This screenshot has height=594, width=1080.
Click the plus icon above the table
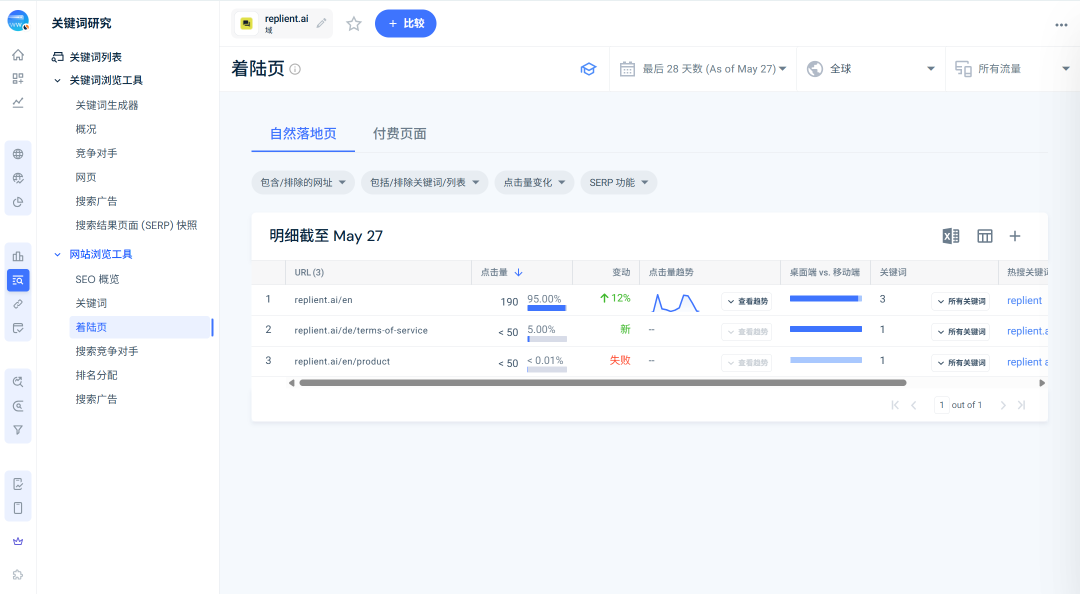(1015, 236)
